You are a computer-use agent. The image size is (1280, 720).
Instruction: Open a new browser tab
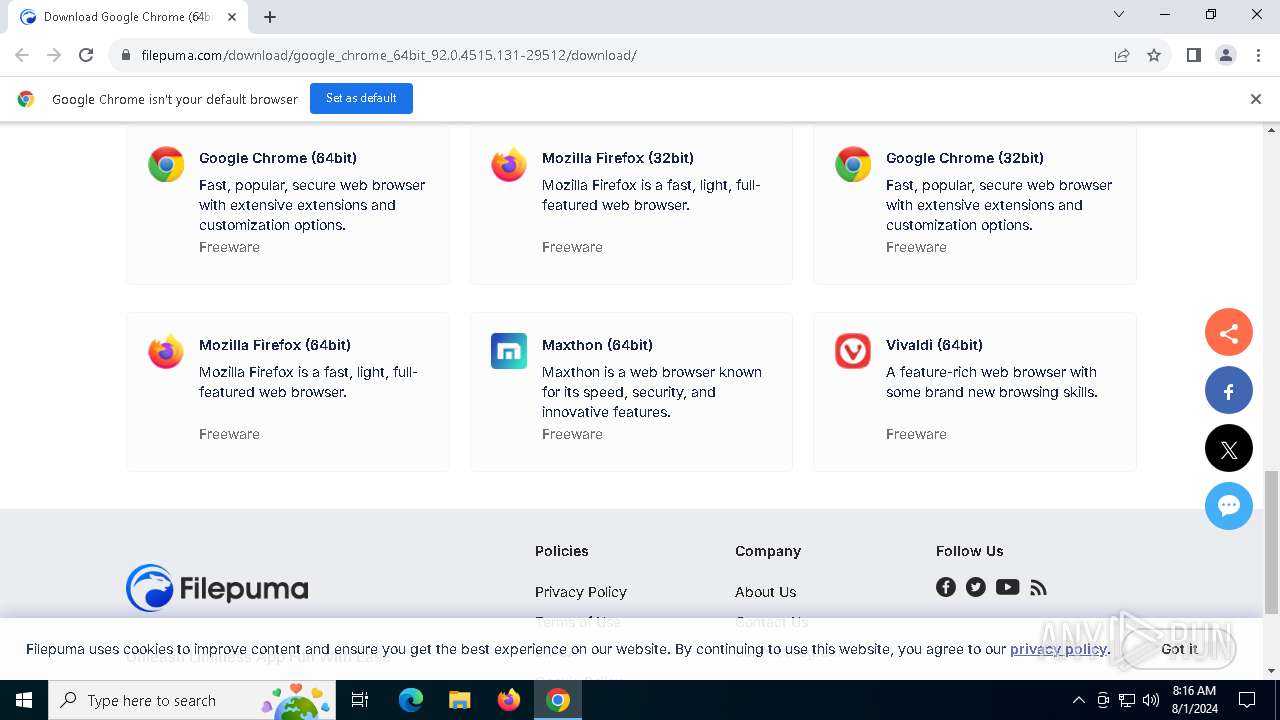pyautogui.click(x=270, y=17)
